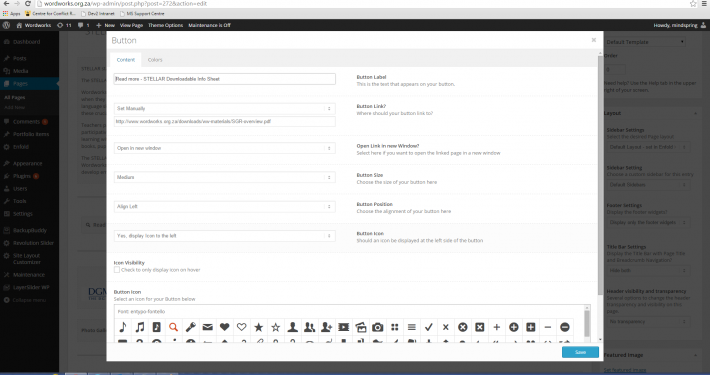Select the camera icon
Image resolution: width=710 pixels, height=375 pixels.
[378, 327]
